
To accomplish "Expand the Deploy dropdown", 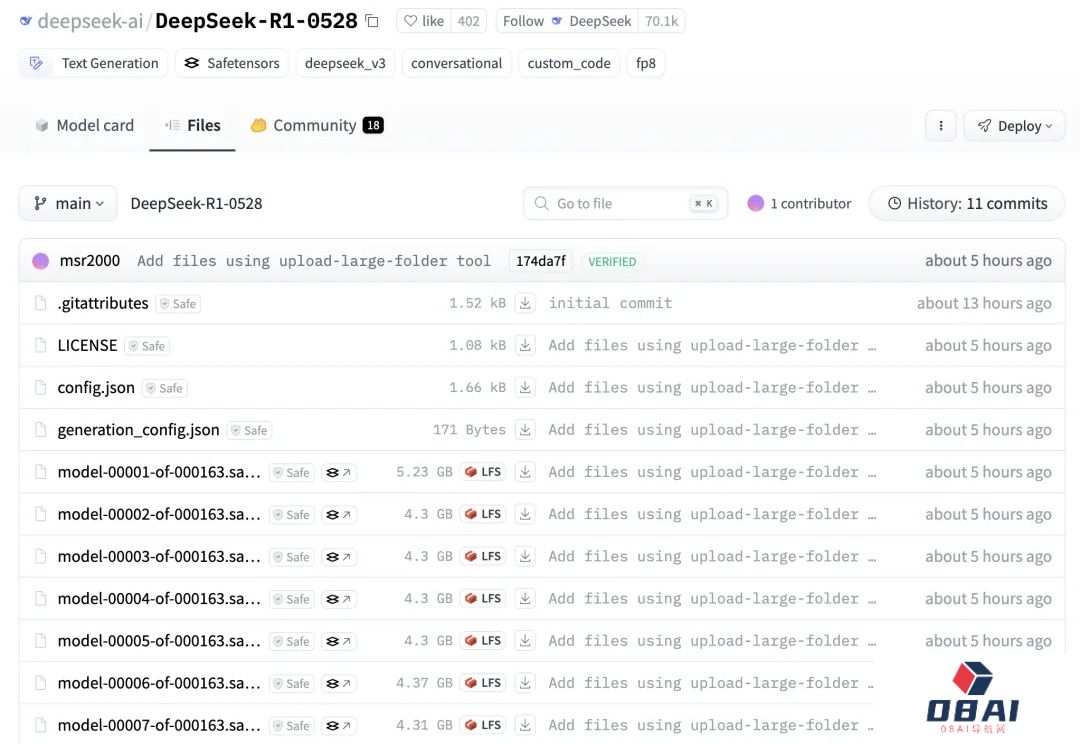I will 1015,126.
